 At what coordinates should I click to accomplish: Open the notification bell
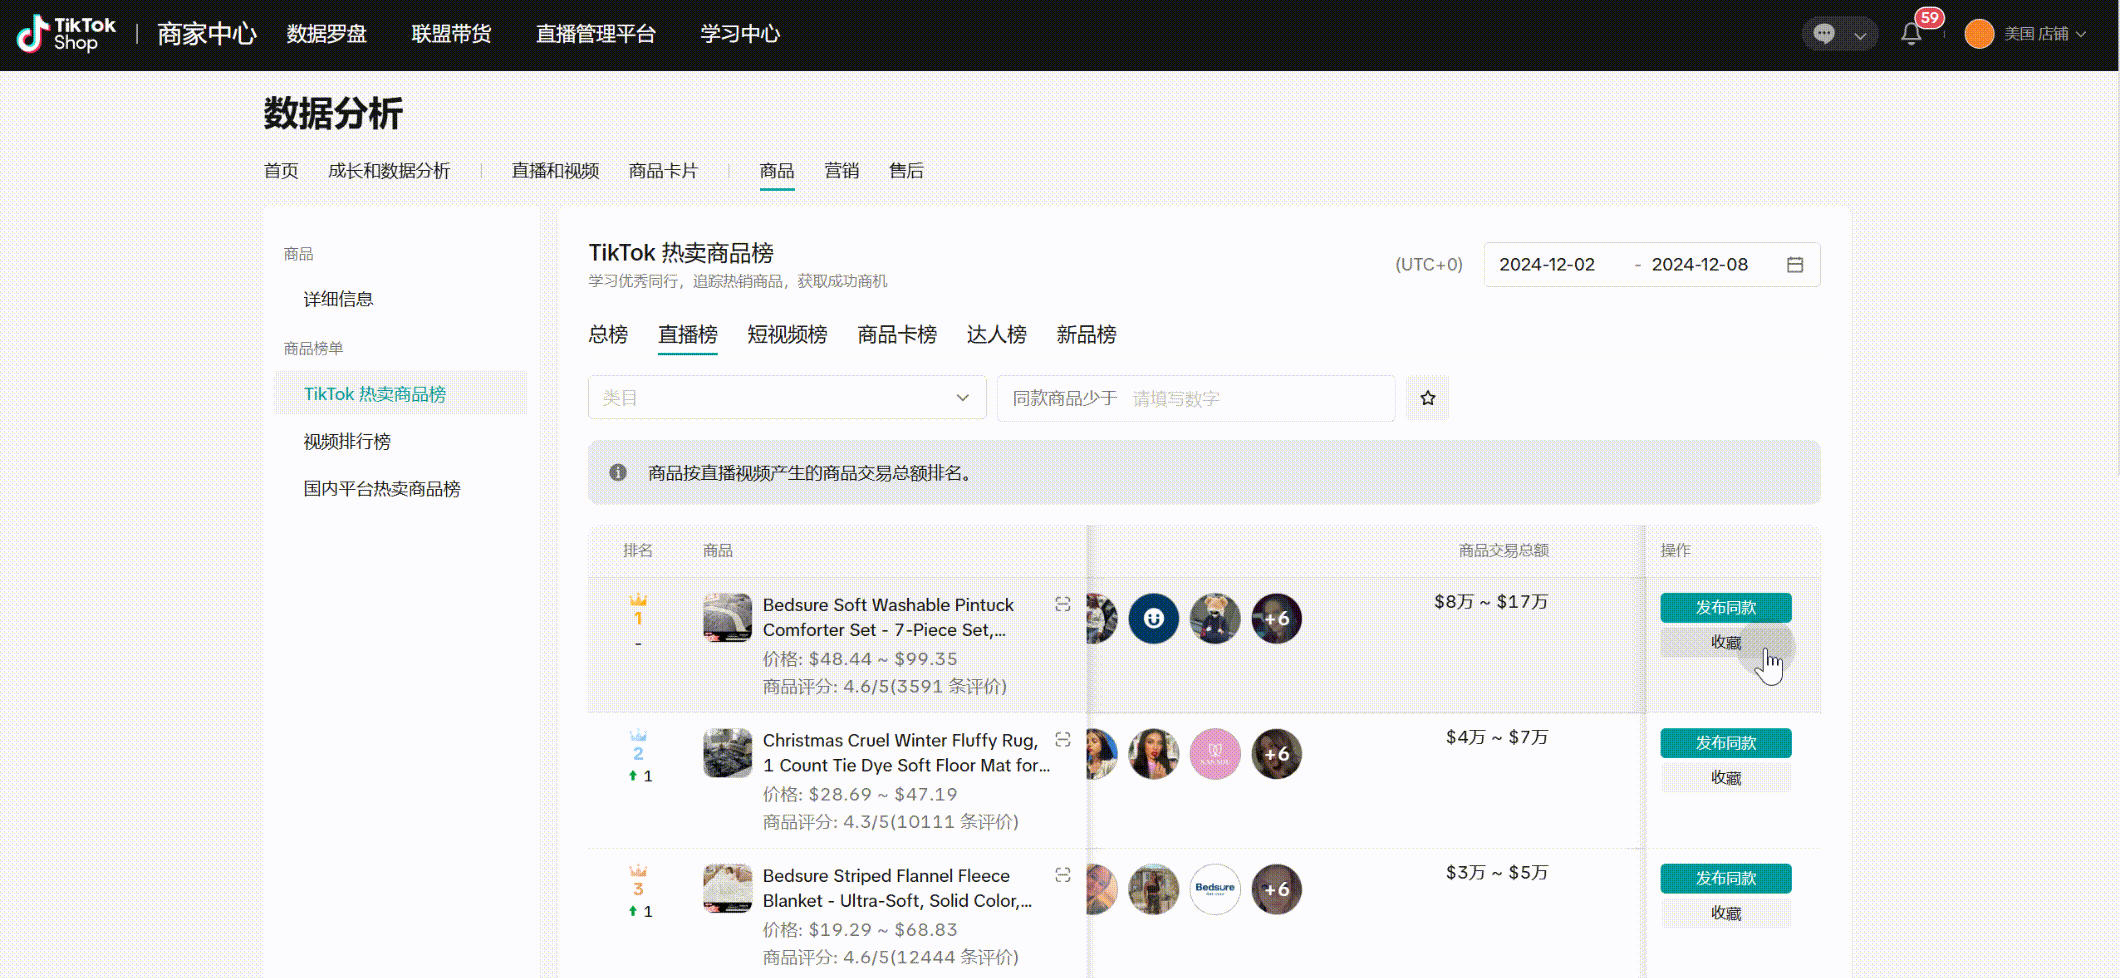(1911, 34)
